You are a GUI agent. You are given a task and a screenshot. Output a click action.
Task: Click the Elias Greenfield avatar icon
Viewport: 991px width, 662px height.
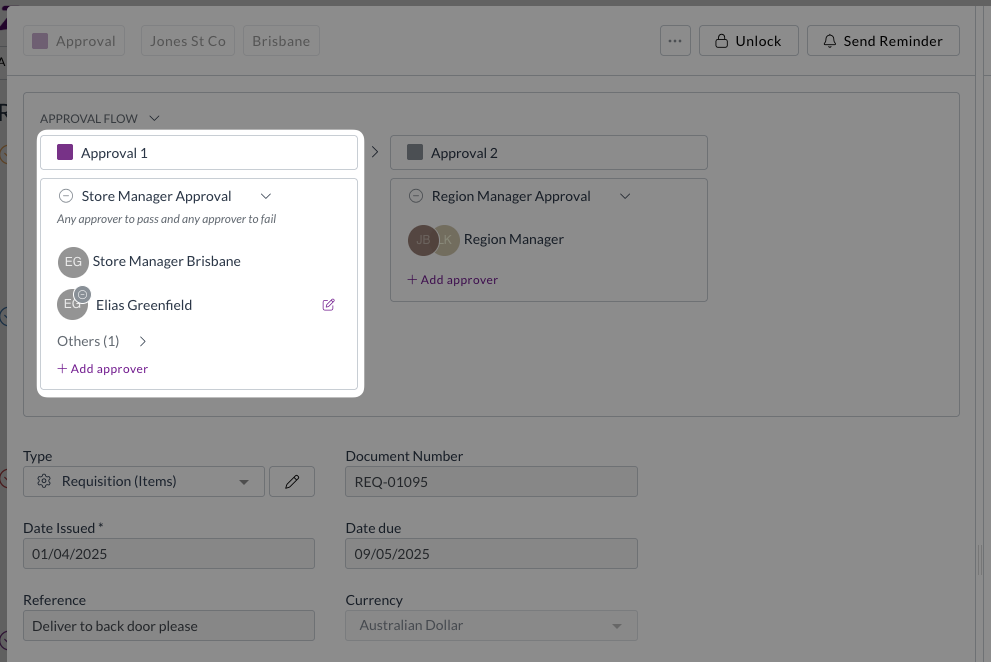click(x=73, y=304)
